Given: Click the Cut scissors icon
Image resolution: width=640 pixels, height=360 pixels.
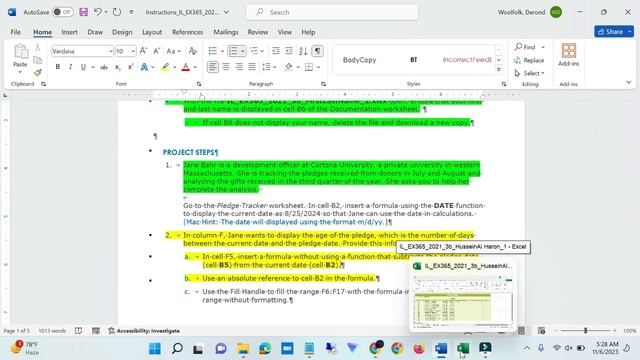Looking at the screenshot, I should pyautogui.click(x=38, y=48).
